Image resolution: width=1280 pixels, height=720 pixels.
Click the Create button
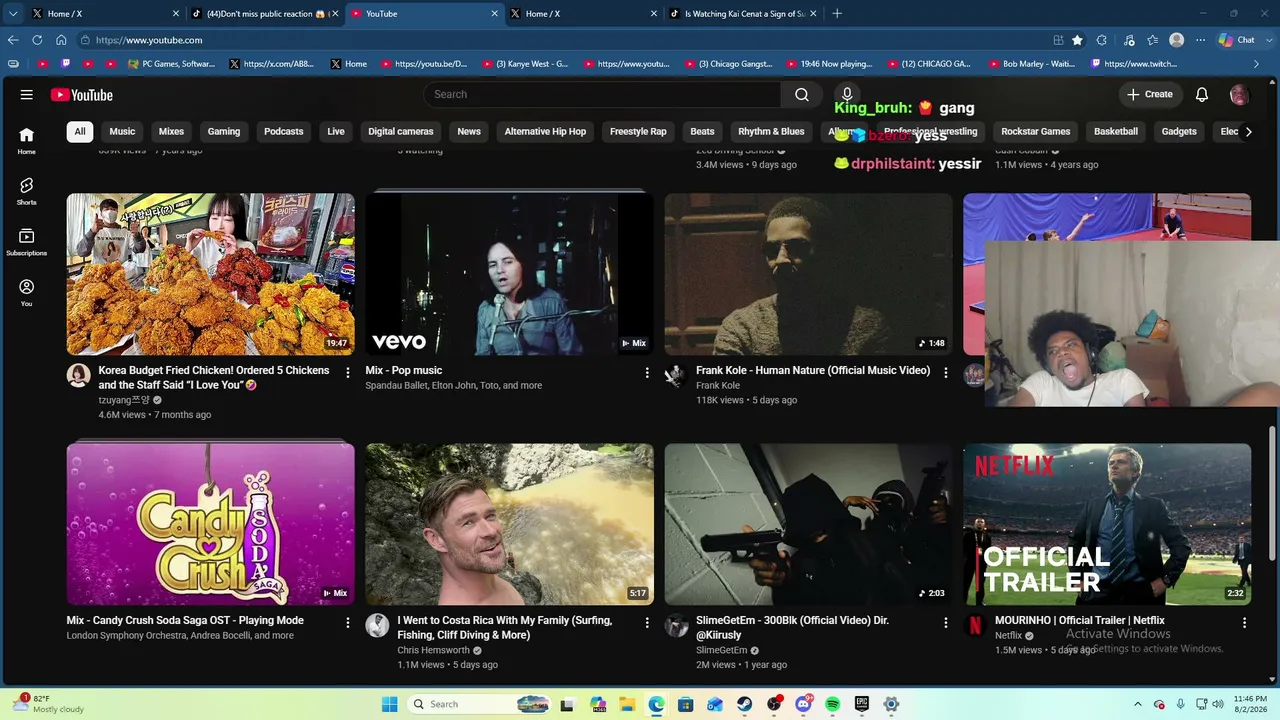(x=1150, y=94)
